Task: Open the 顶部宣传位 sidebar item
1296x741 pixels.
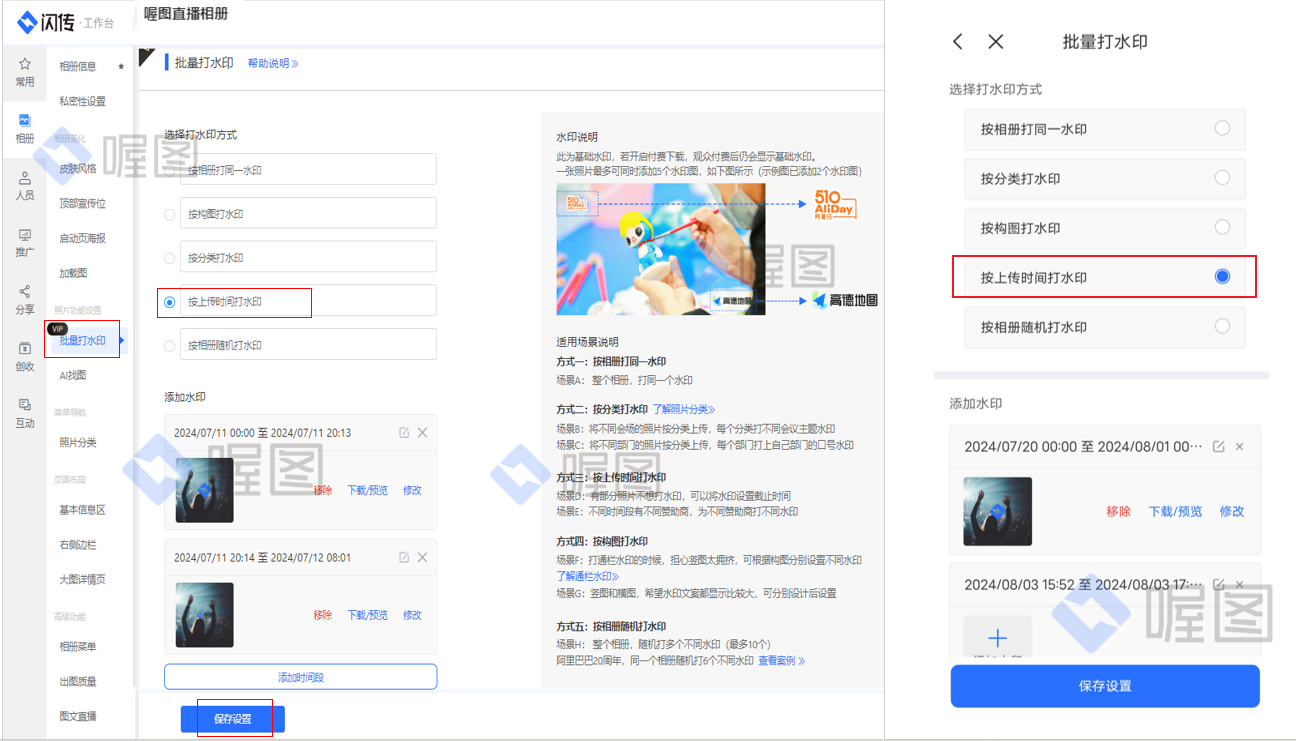Action: click(x=83, y=203)
